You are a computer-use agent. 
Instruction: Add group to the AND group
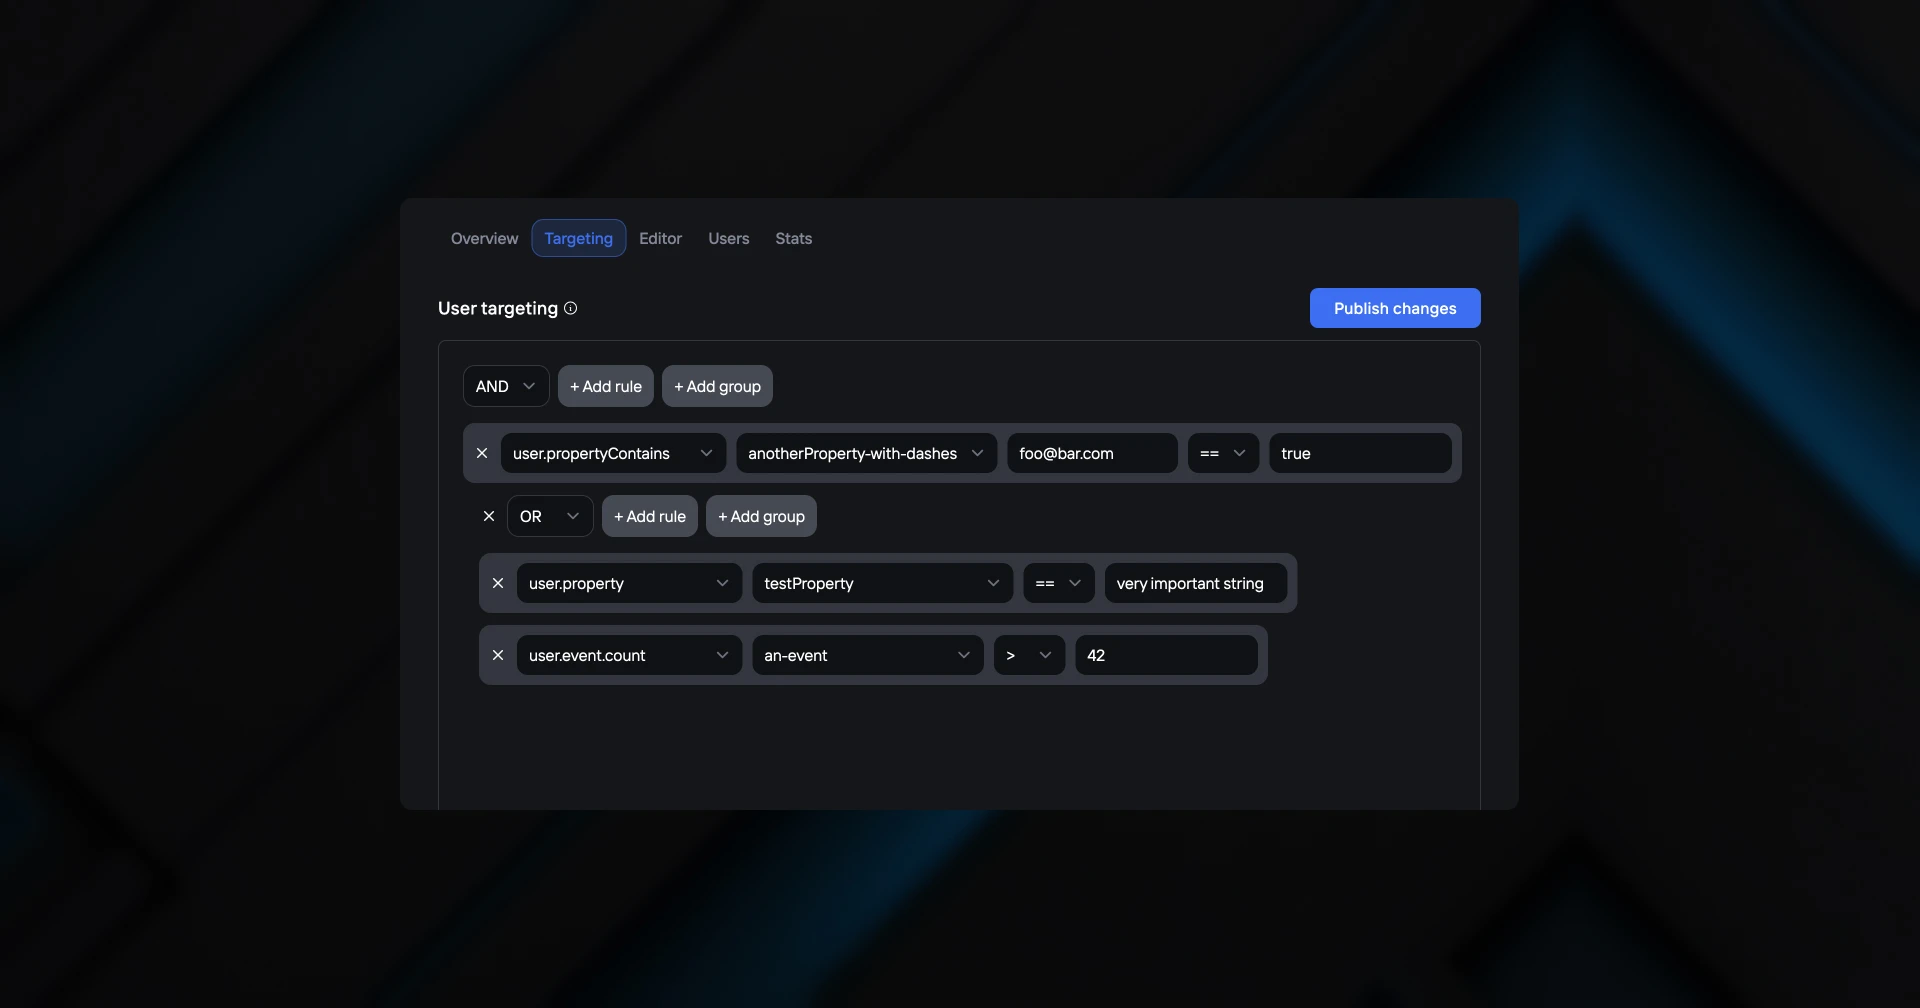point(717,386)
